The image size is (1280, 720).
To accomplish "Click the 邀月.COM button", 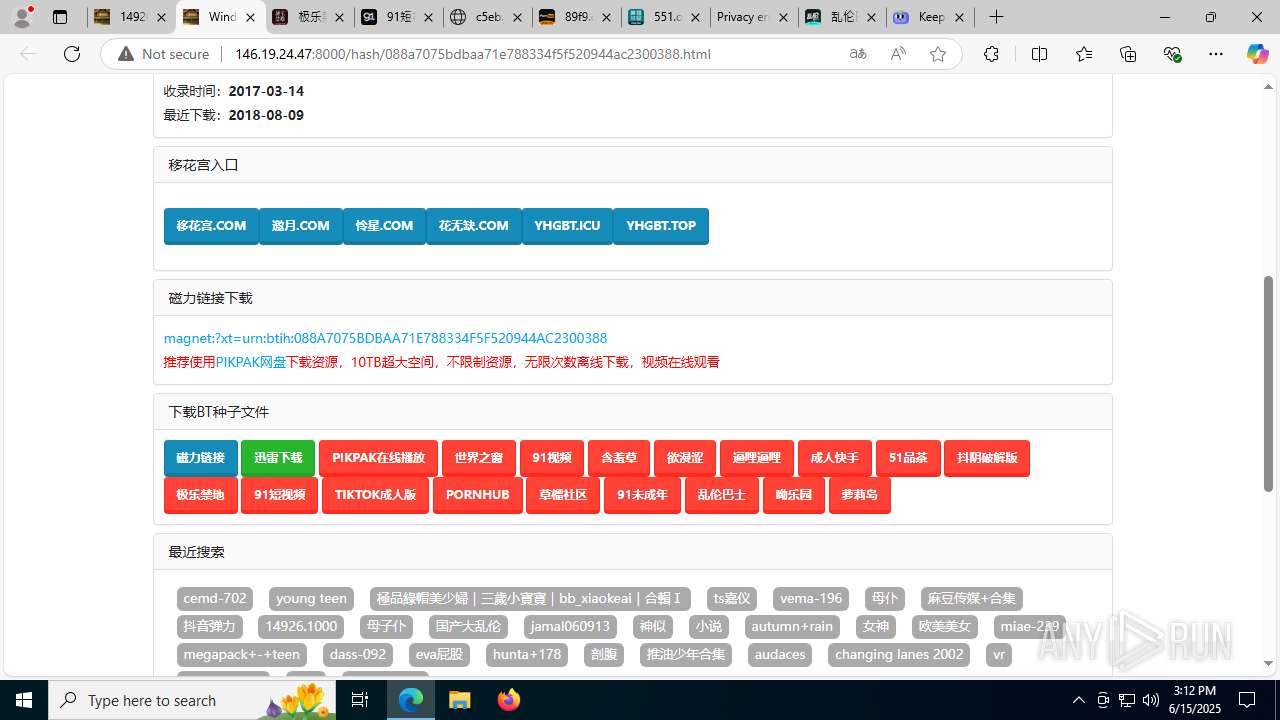I will (300, 226).
